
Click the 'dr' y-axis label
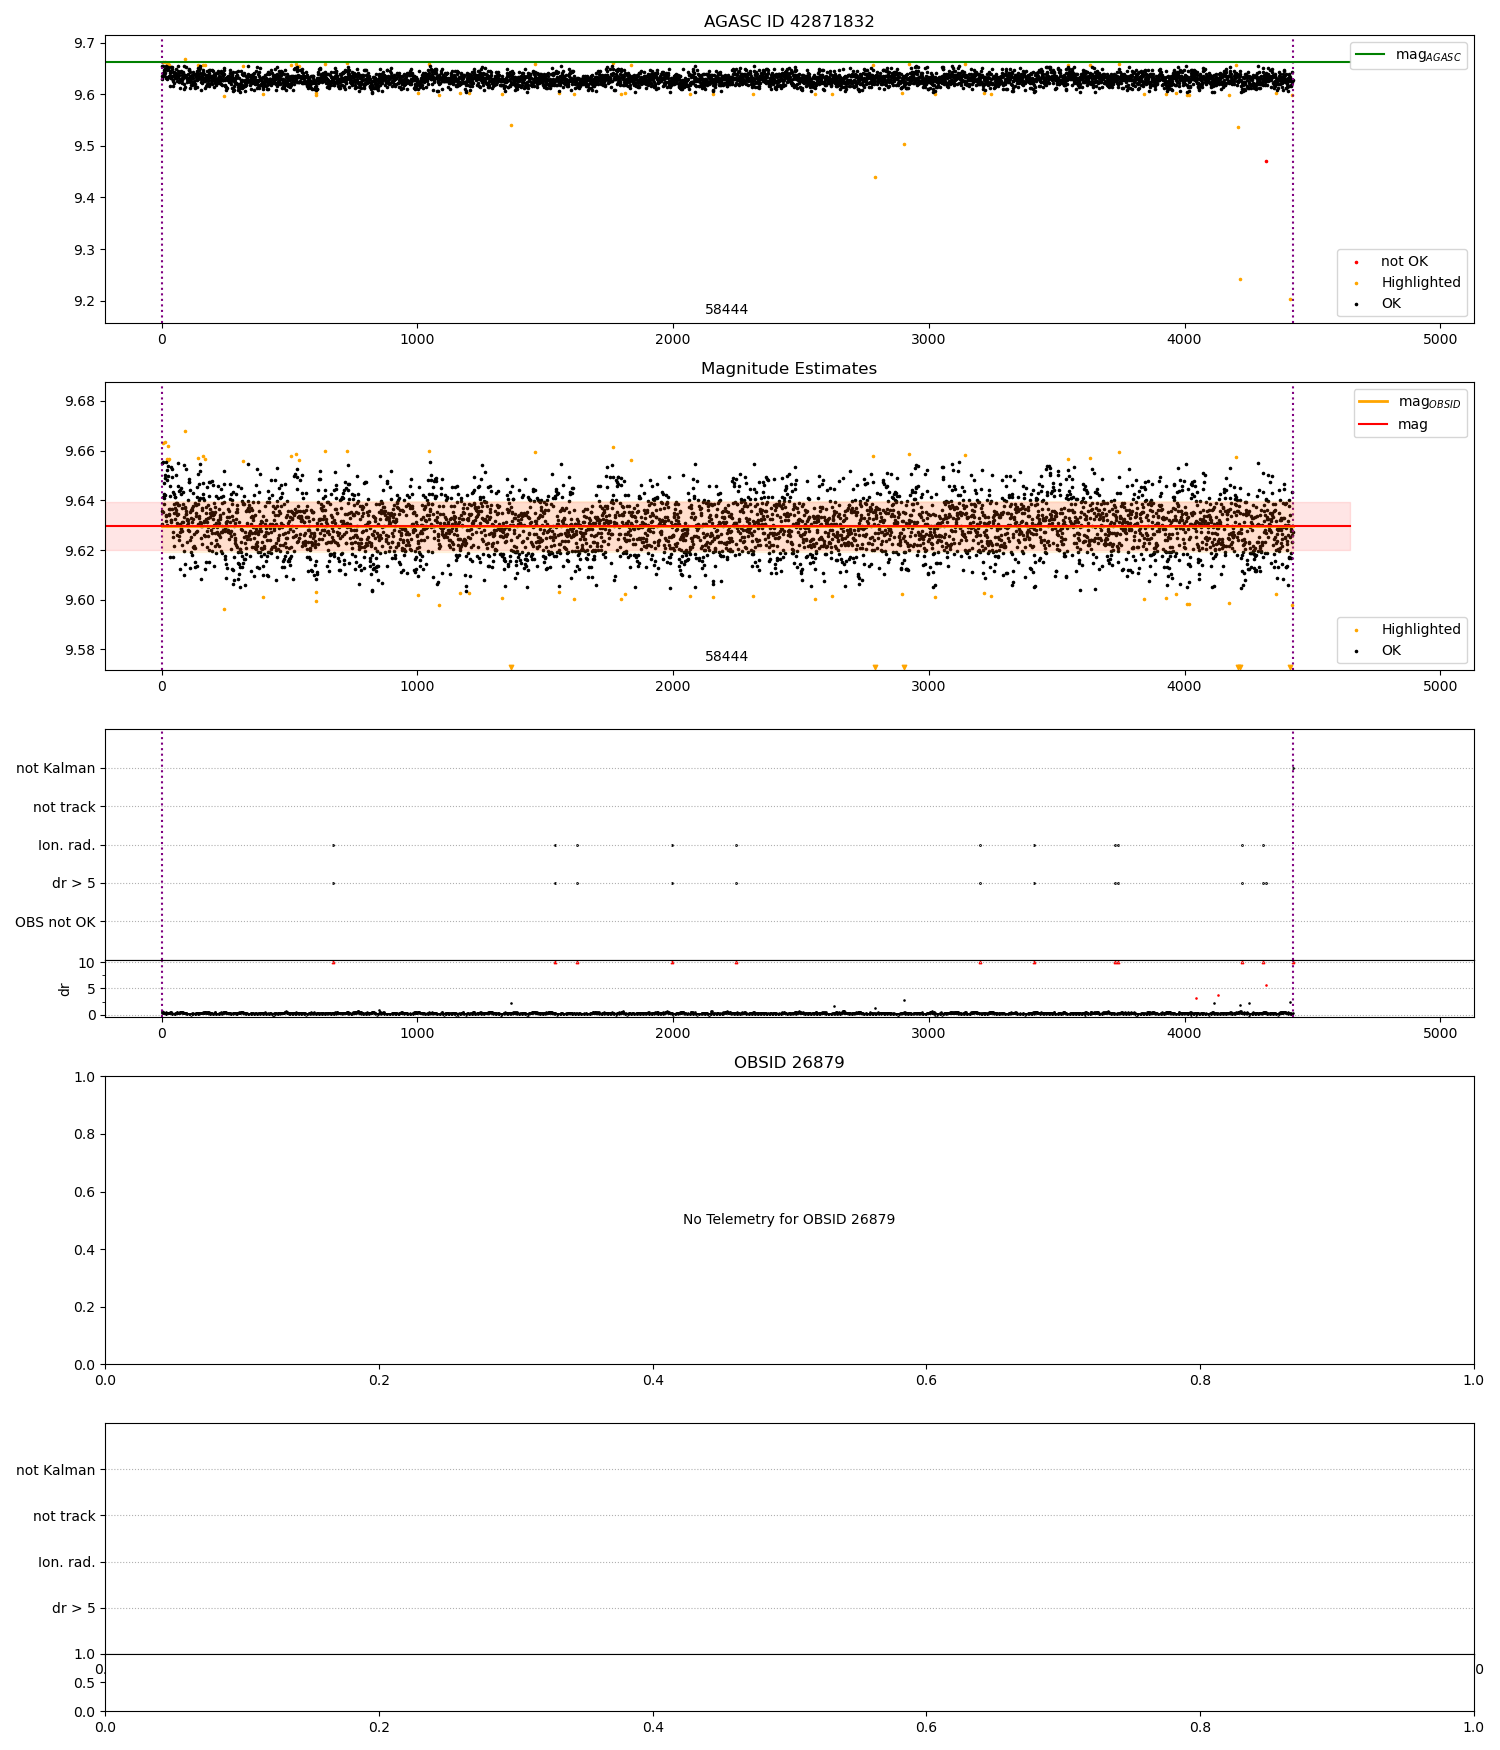tap(65, 989)
